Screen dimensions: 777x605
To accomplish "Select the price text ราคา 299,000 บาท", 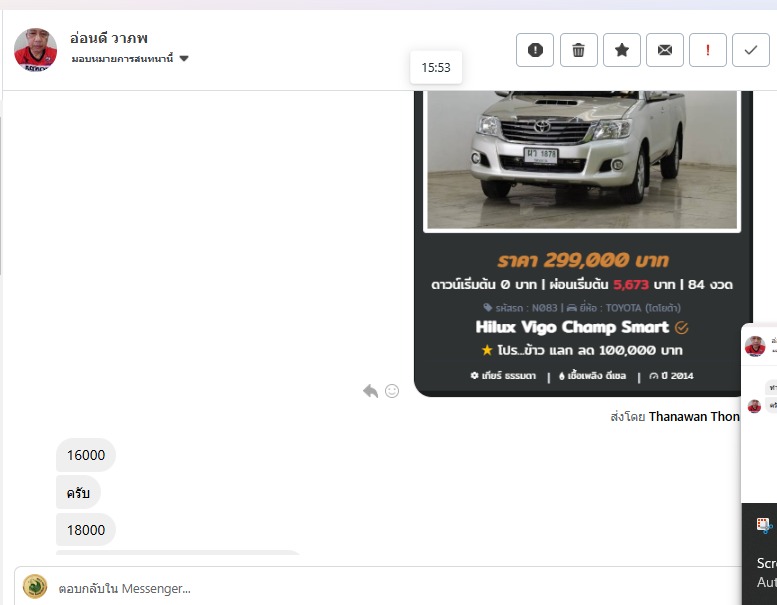I will (x=583, y=260).
